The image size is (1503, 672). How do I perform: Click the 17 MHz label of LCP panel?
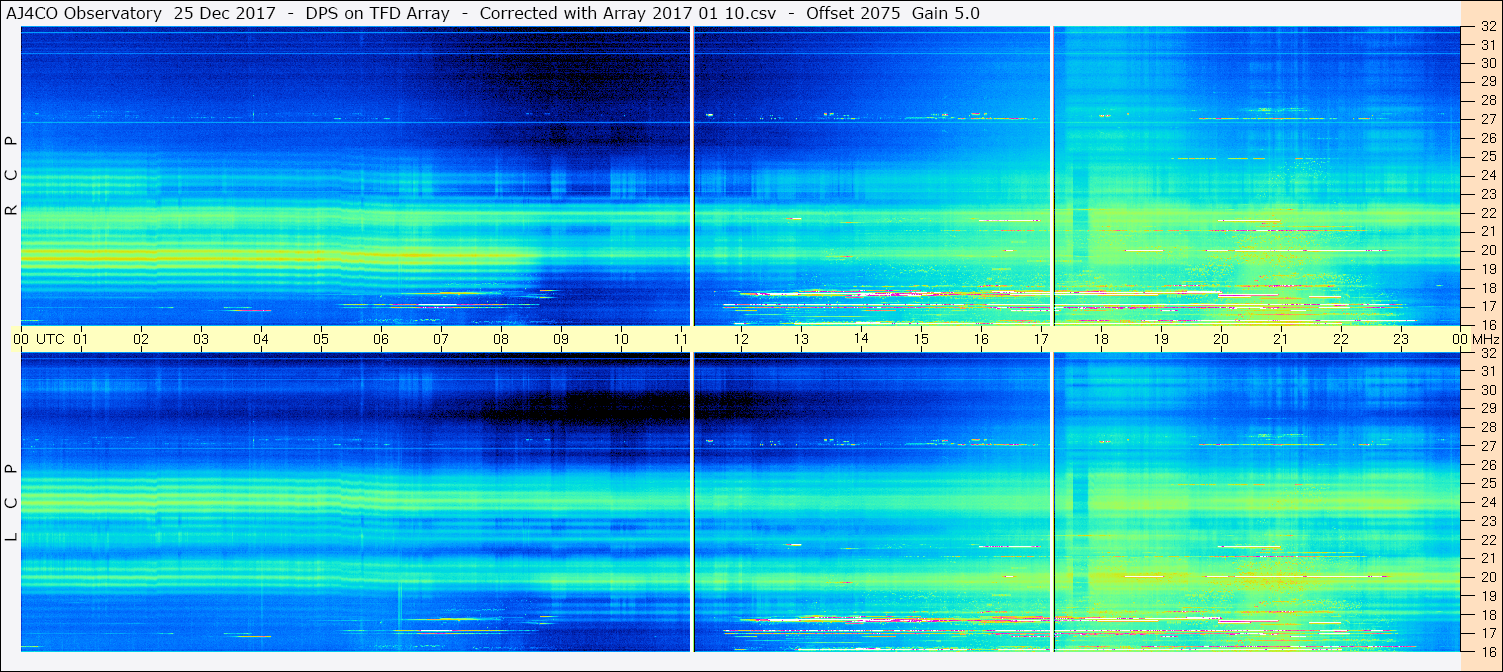[x=1488, y=633]
